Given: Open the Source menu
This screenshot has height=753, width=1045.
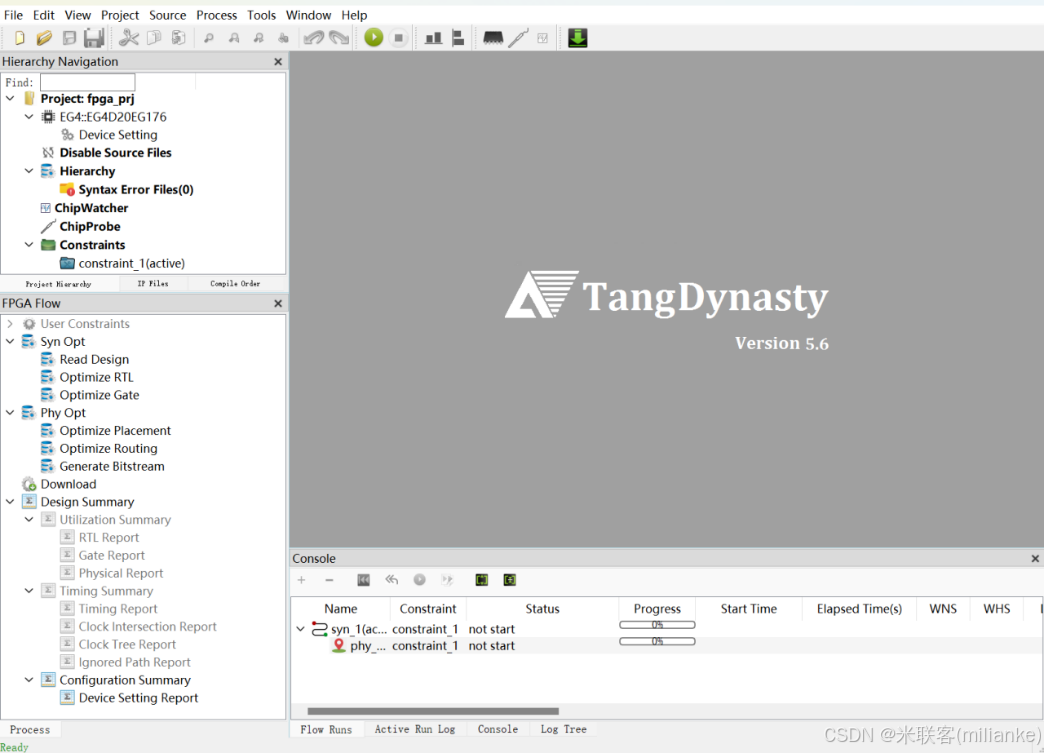Looking at the screenshot, I should pyautogui.click(x=167, y=15).
